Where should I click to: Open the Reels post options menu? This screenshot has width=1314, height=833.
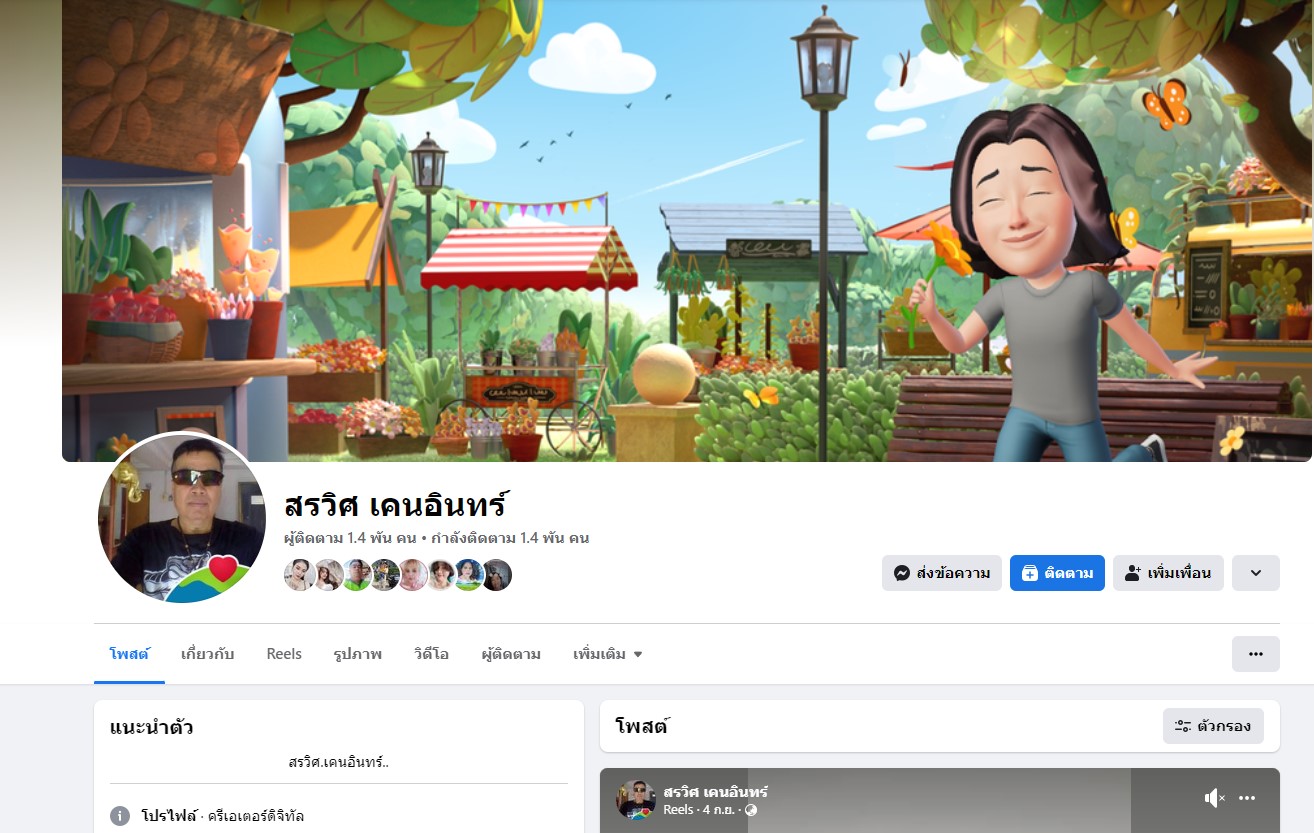1247,798
